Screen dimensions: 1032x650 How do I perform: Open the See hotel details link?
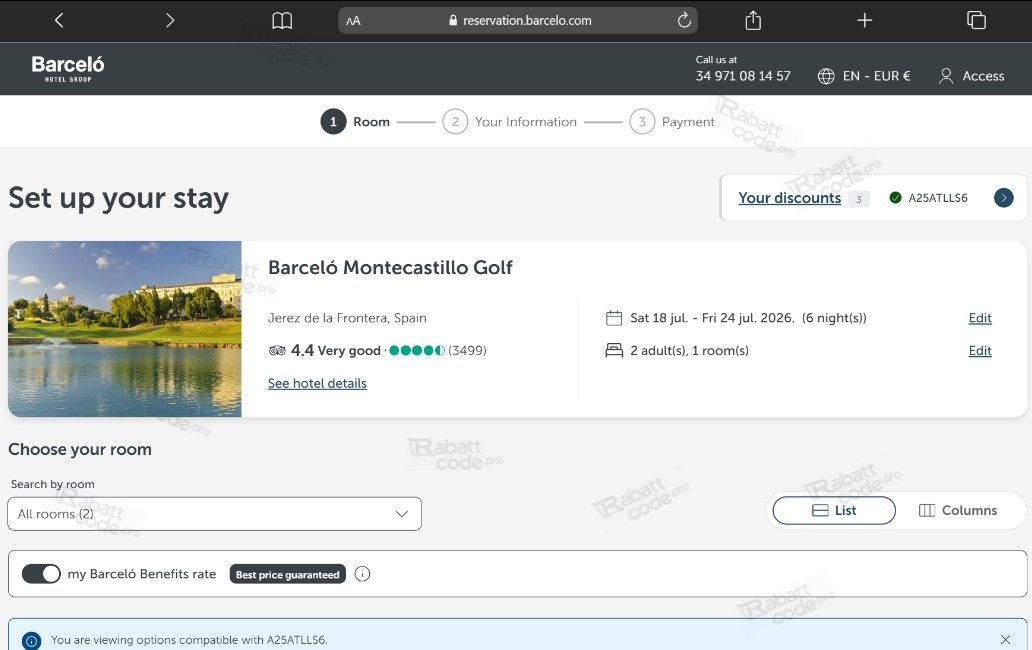click(x=317, y=384)
